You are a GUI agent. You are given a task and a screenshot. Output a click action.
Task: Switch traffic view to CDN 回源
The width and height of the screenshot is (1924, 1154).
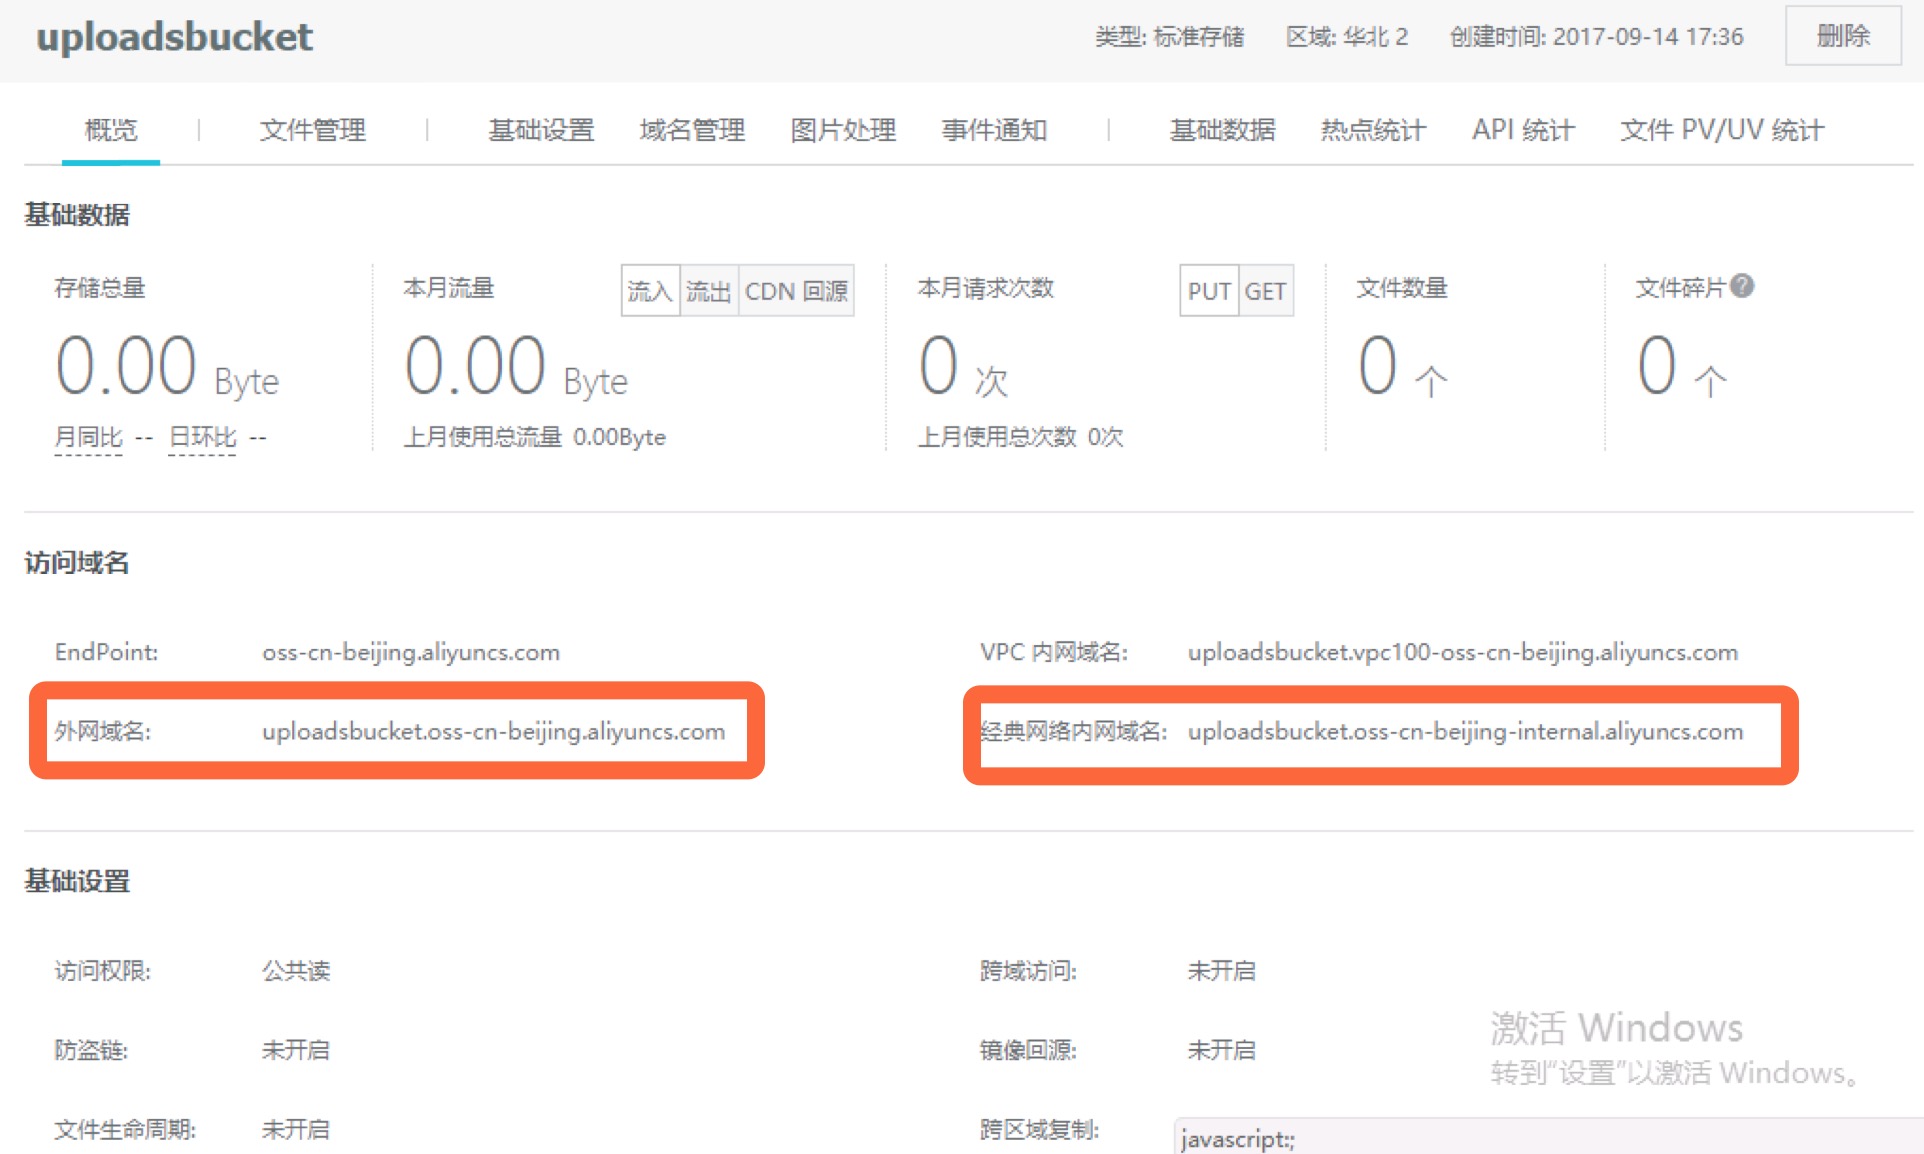(x=796, y=291)
